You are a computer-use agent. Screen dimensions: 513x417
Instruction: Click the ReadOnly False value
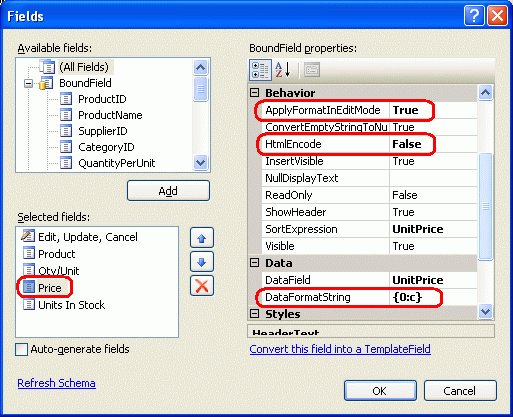point(433,195)
